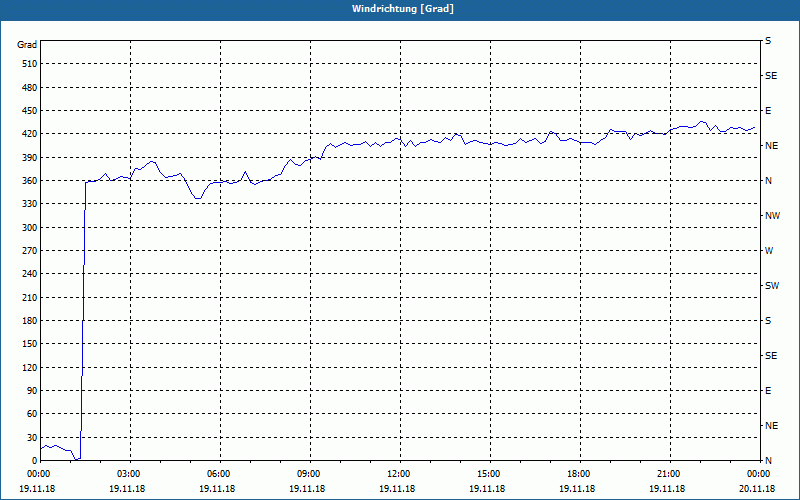Click the '15:00' time label
Image resolution: width=800 pixels, height=500 pixels.
pyautogui.click(x=487, y=474)
